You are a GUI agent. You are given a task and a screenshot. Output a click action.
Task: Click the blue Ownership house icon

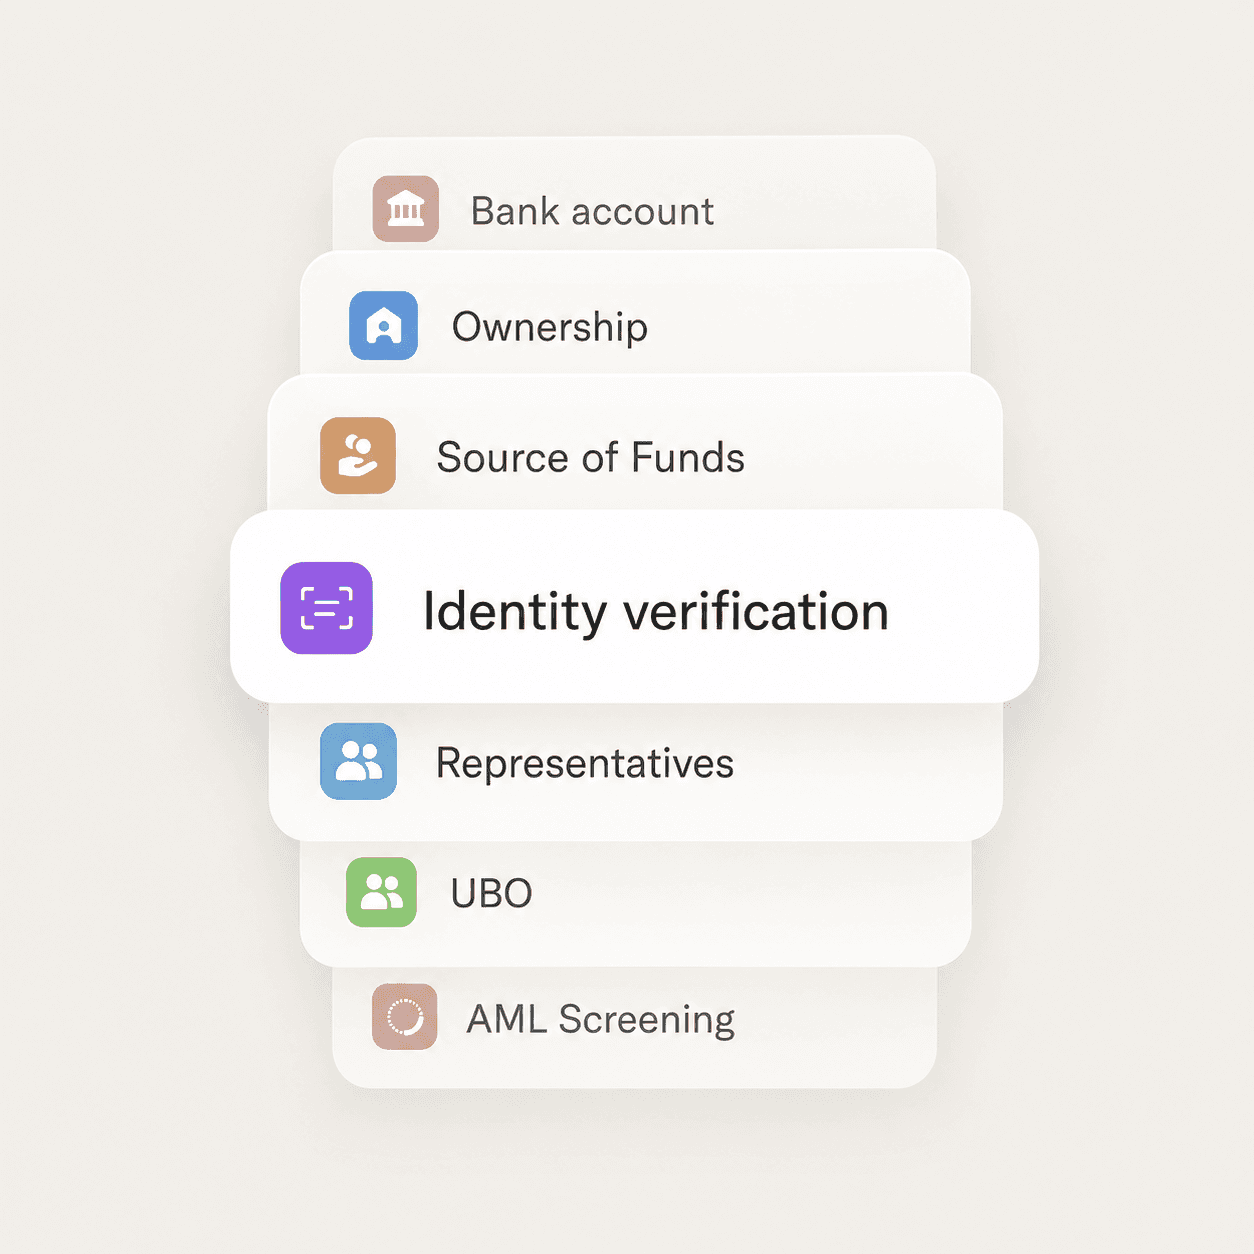tap(383, 326)
